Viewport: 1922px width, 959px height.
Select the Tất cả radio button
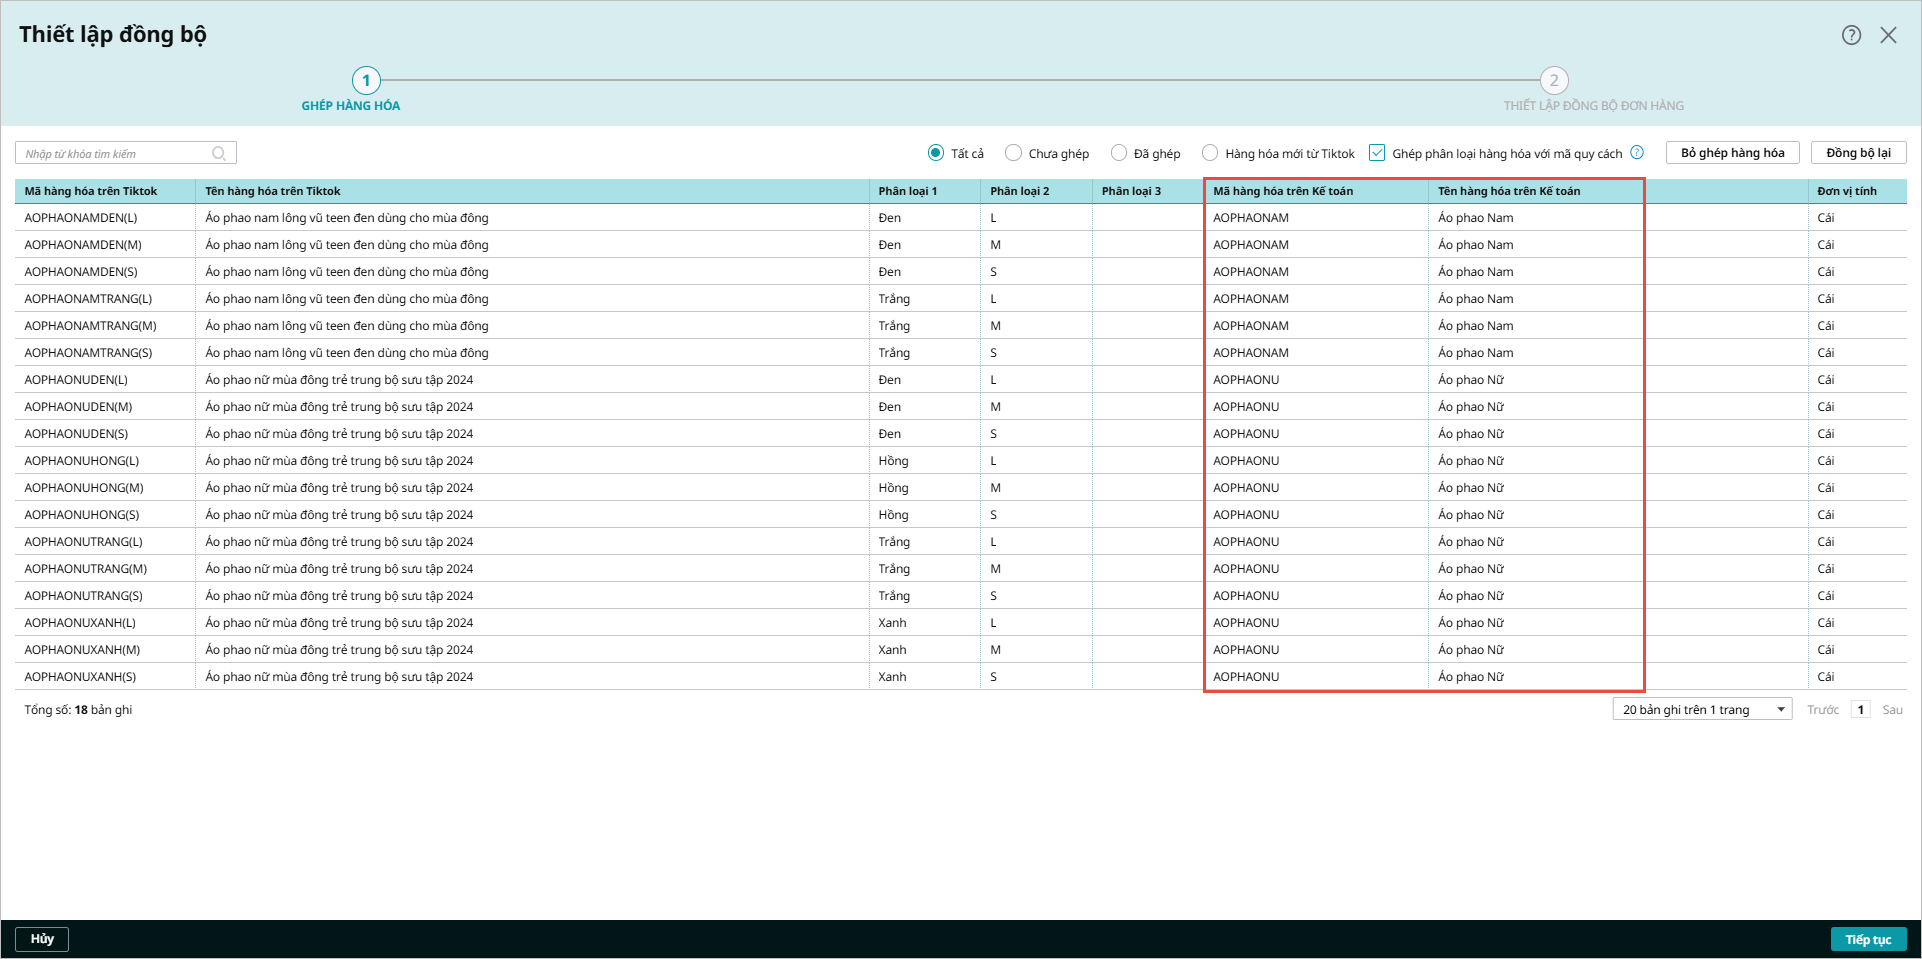pos(935,153)
